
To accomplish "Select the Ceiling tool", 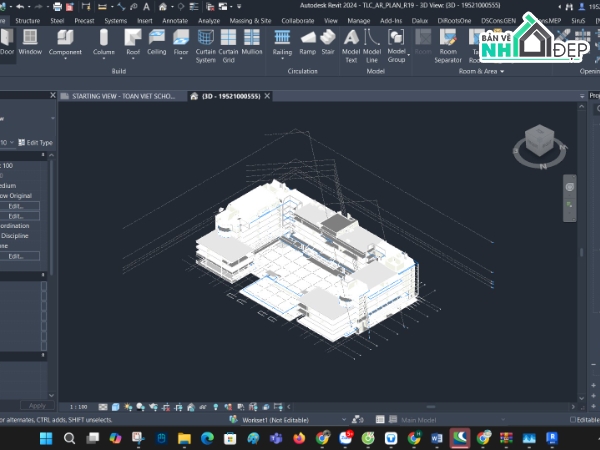I will (x=157, y=42).
